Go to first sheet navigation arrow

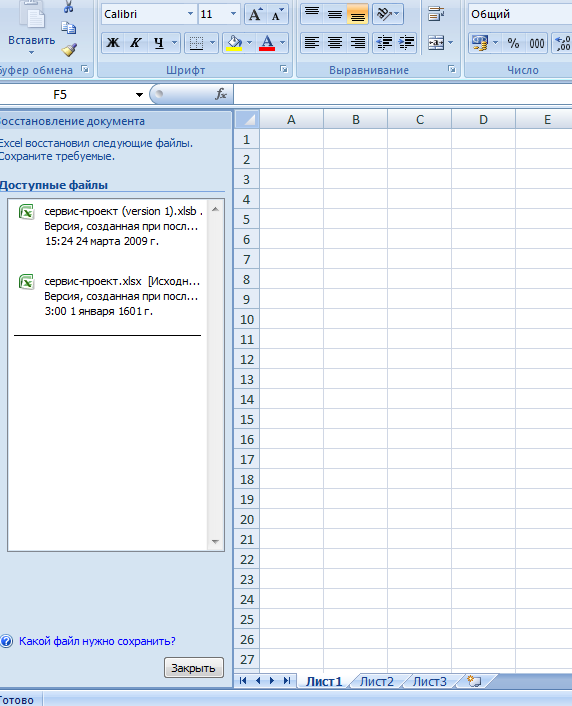(243, 680)
